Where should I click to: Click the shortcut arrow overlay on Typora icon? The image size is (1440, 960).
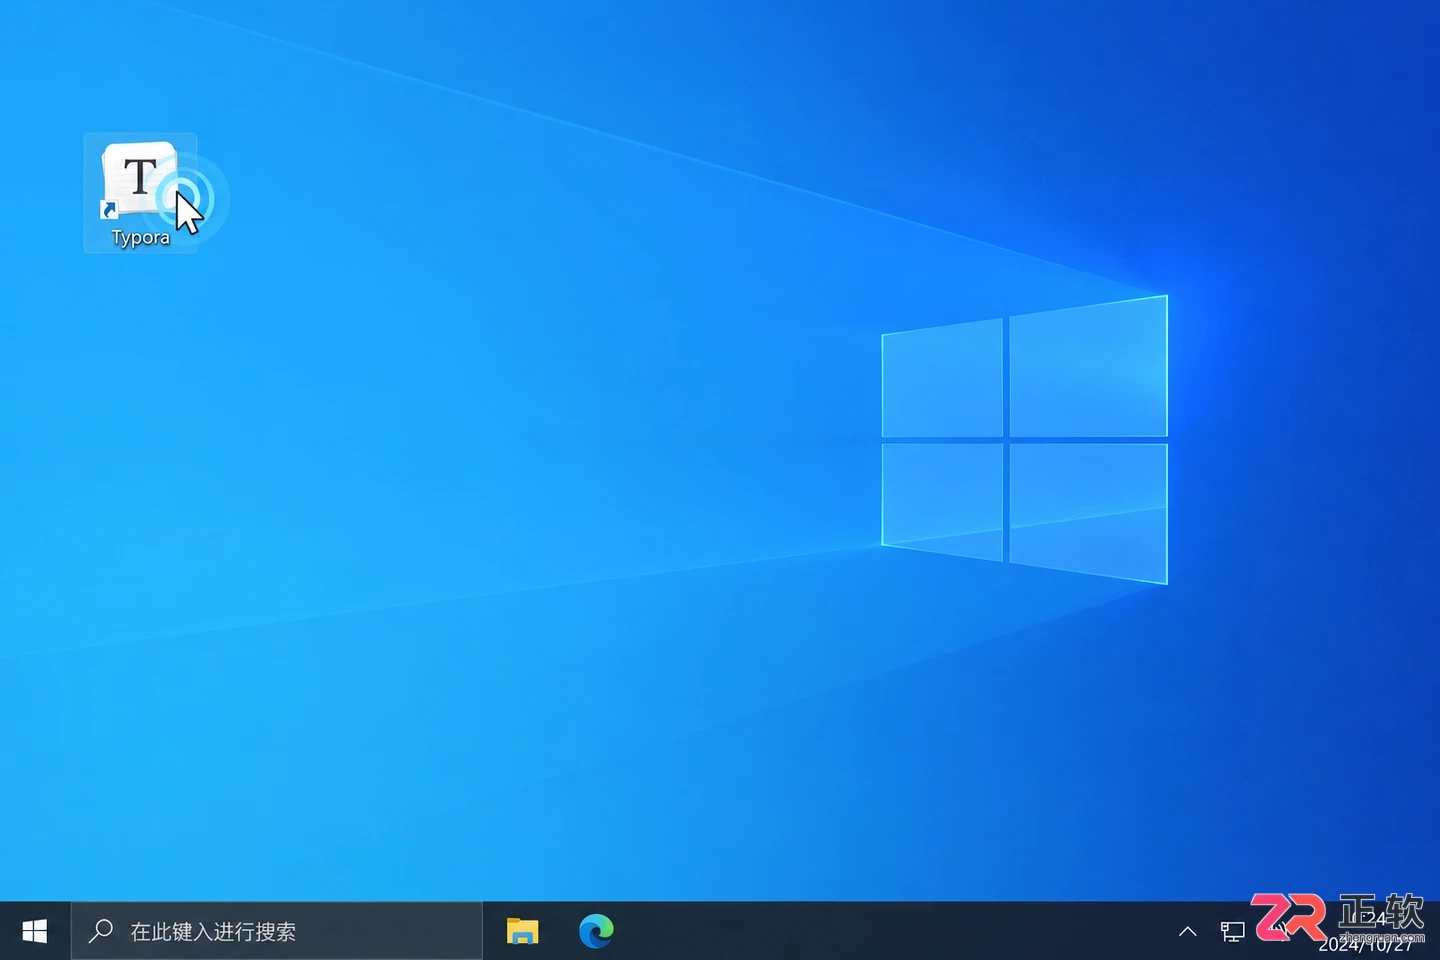click(109, 210)
